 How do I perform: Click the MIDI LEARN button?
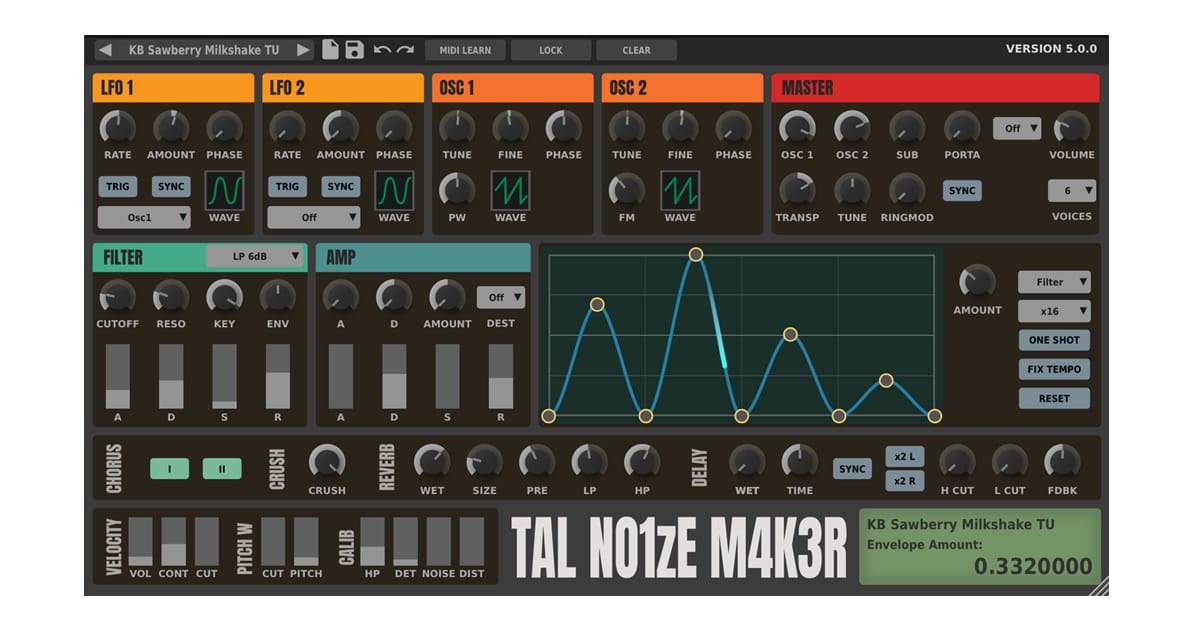465,50
